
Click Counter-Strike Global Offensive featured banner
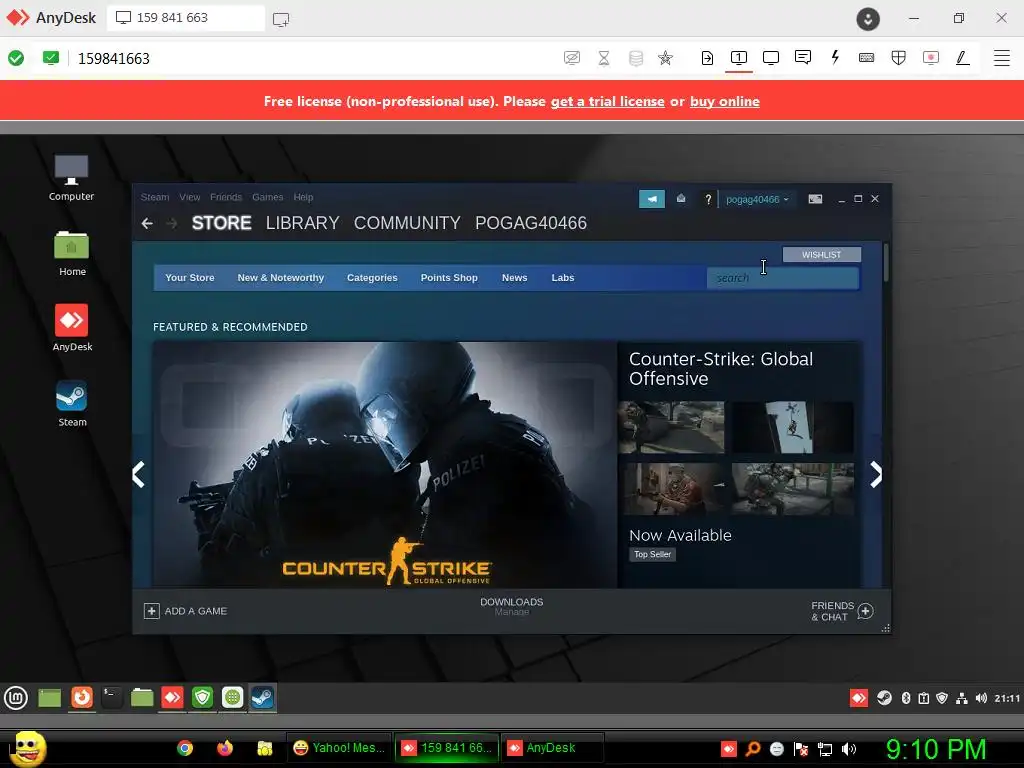(385, 464)
